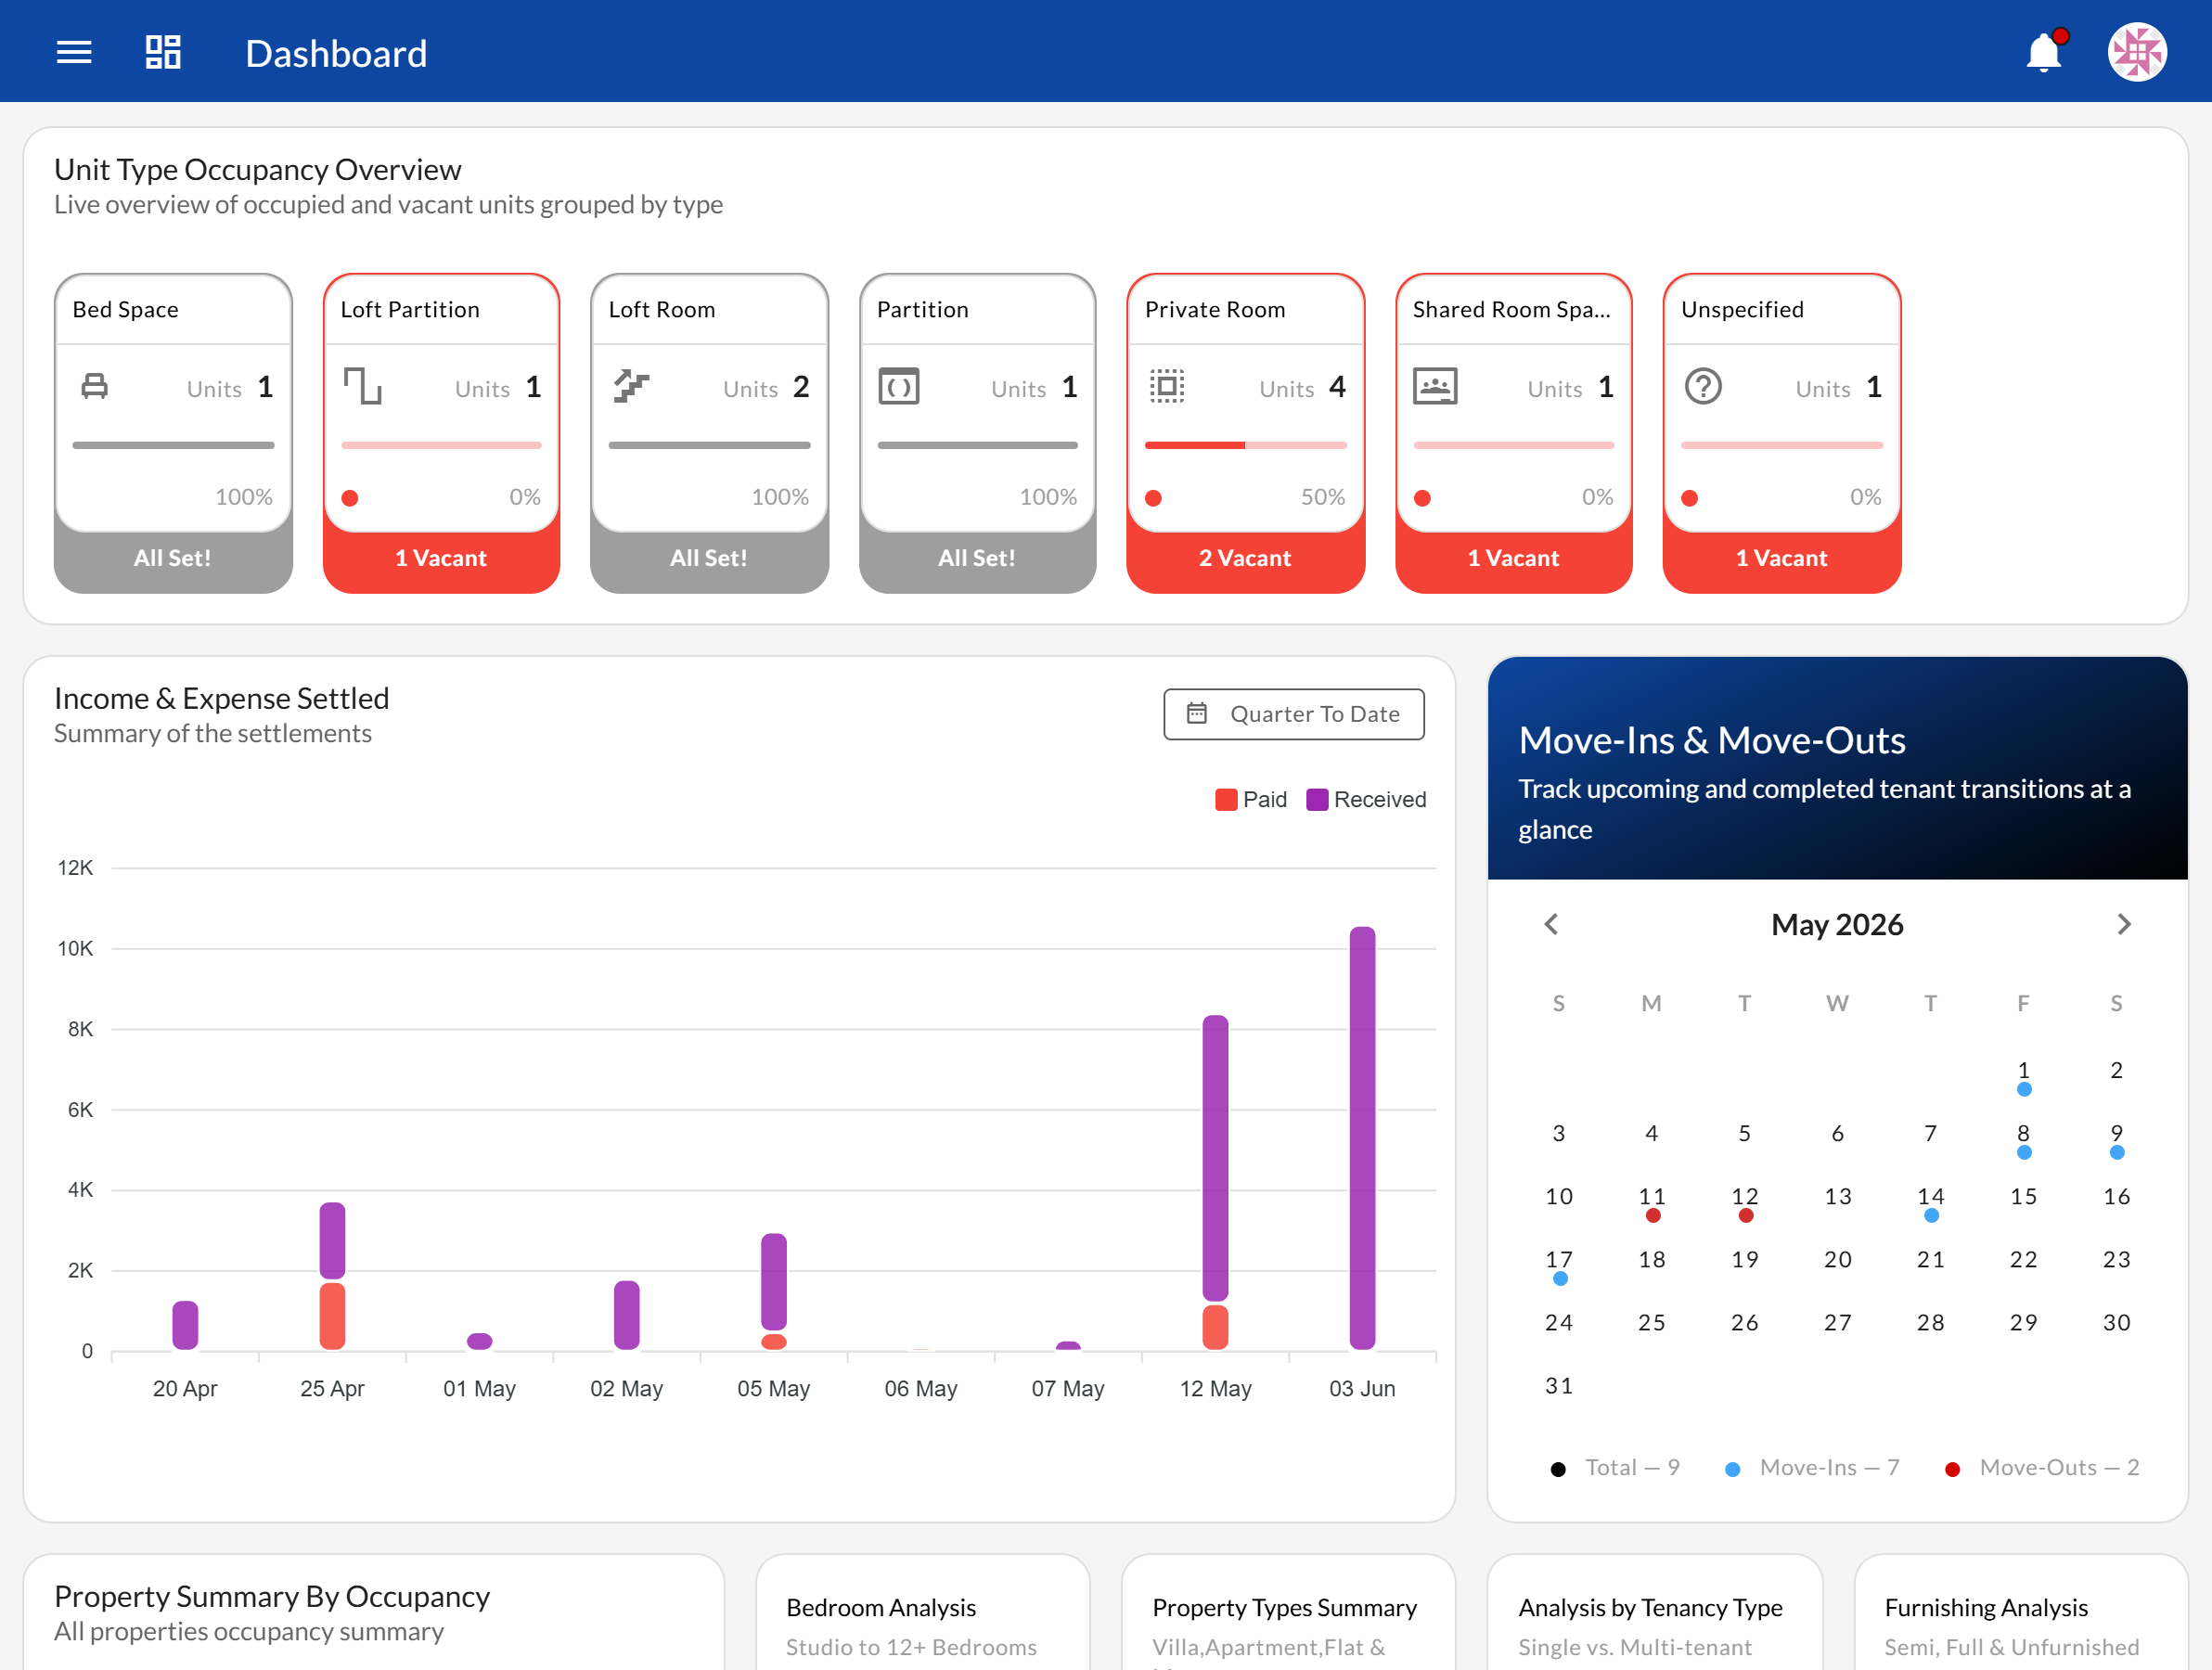This screenshot has width=2212, height=1670.
Task: Open the hamburger navigation menu
Action: [74, 52]
